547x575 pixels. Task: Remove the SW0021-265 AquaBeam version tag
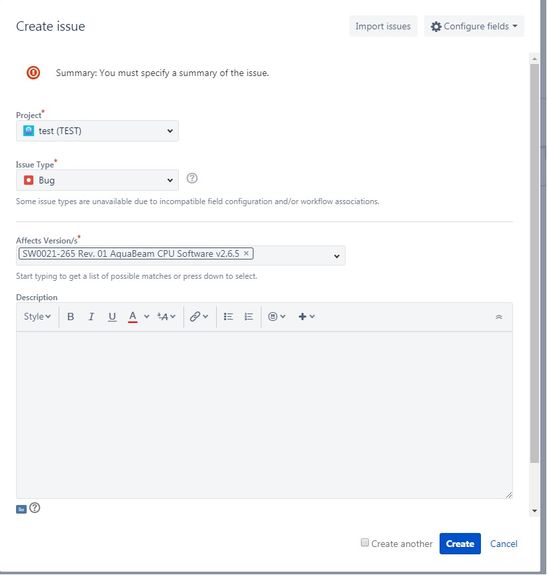246,253
